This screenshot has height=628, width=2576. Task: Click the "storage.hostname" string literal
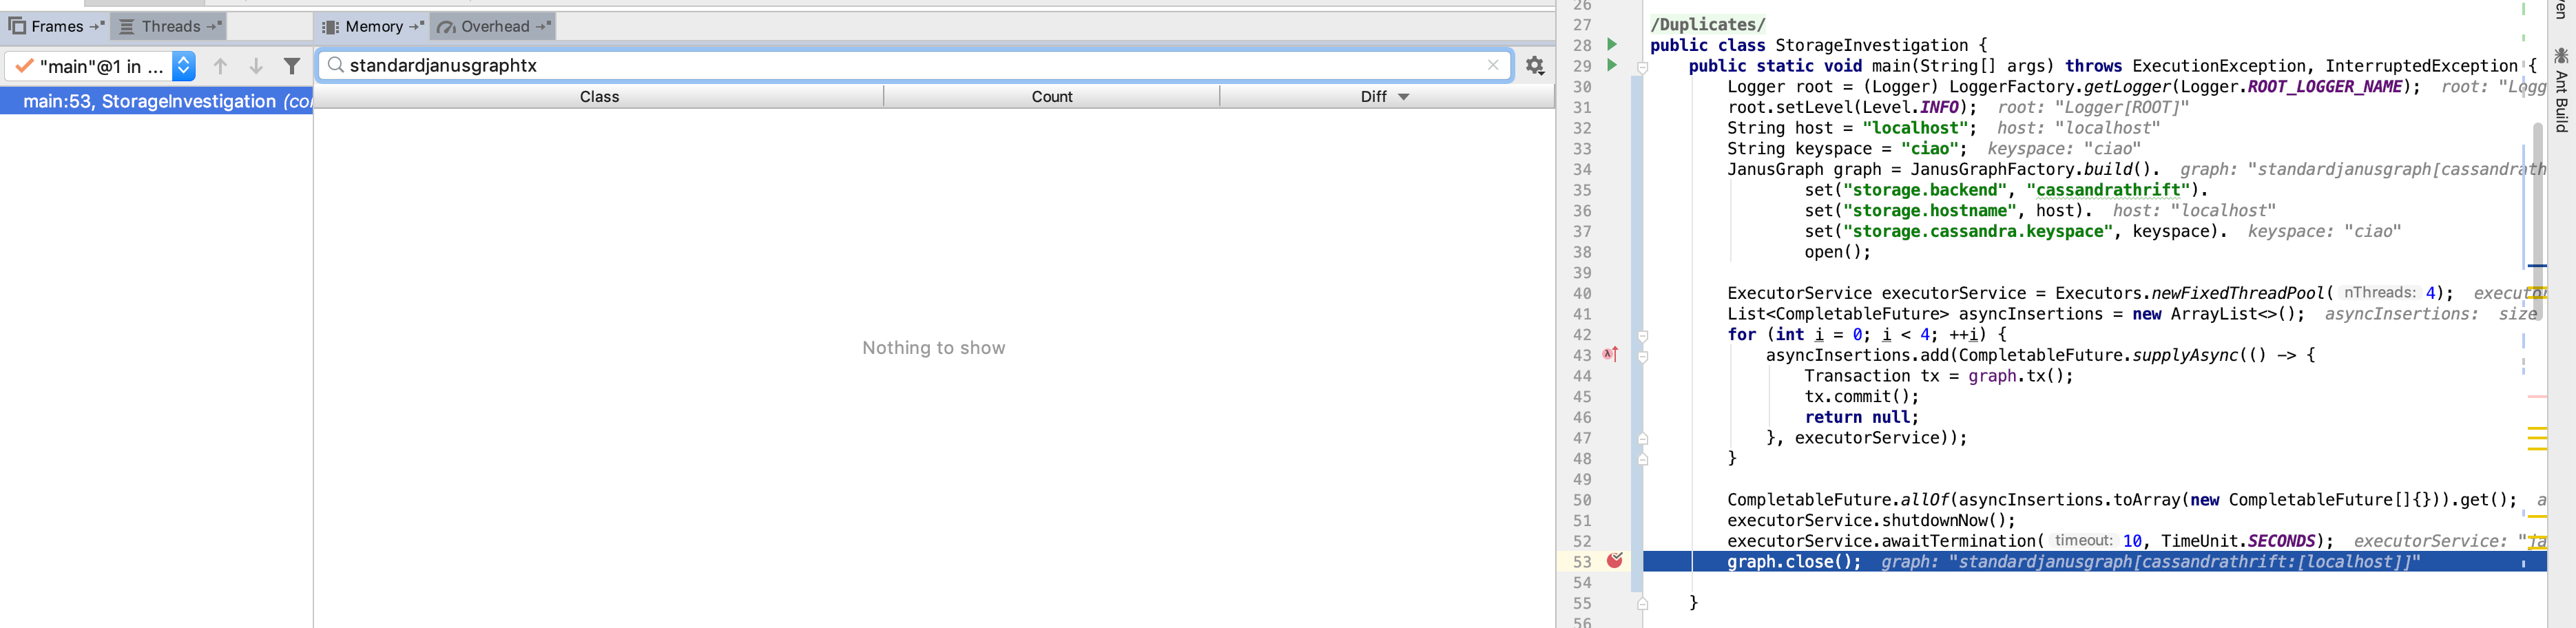click(x=1930, y=211)
